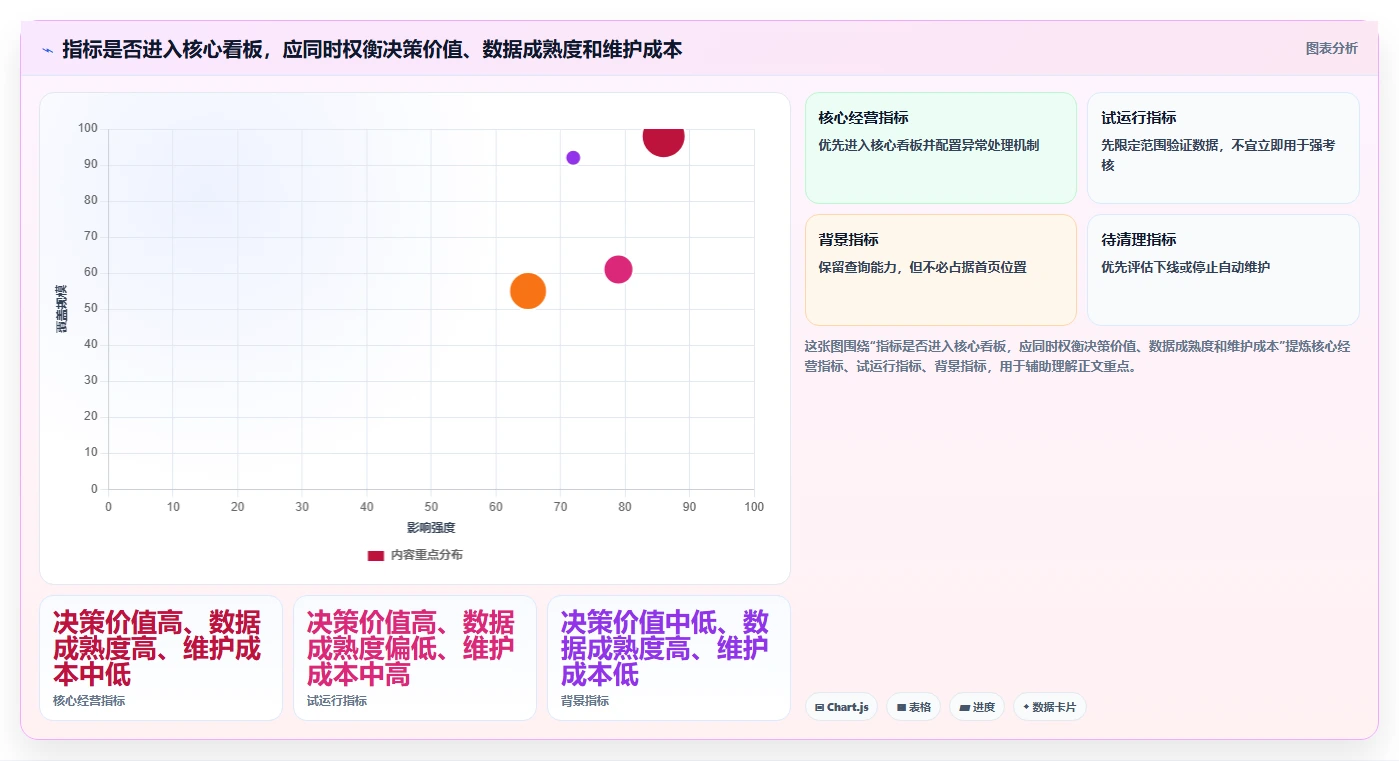Image resolution: width=1399 pixels, height=761 pixels.
Task: Click the Chart.js chip icon
Action: [x=820, y=707]
